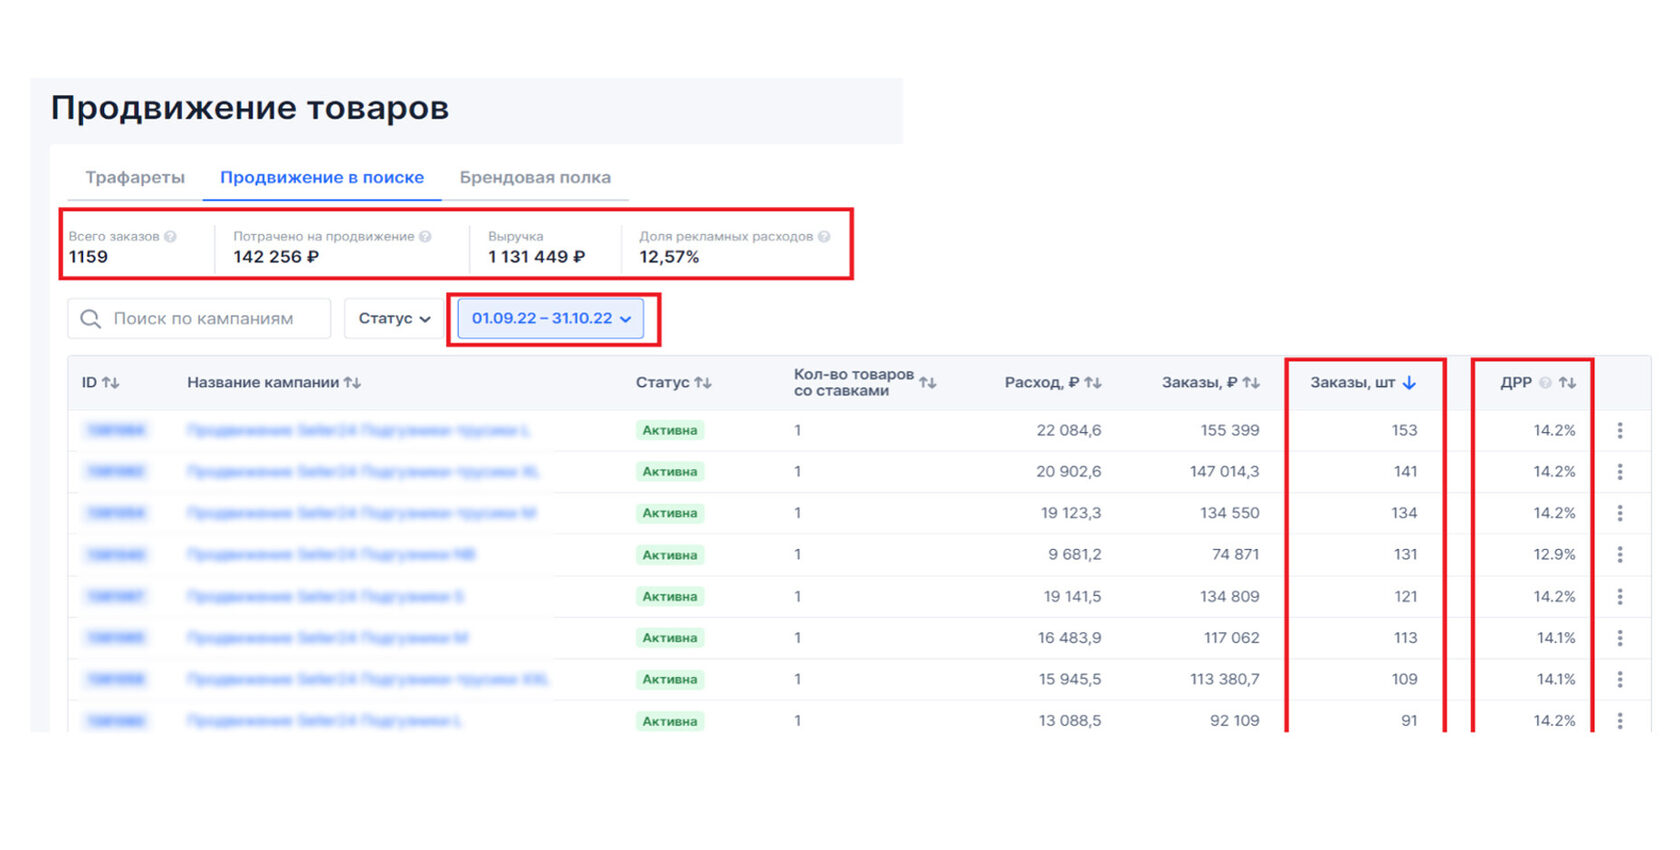This screenshot has width=1680, height=850.
Task: Open campaign link in 12.9% ДРР row
Action: (330, 554)
